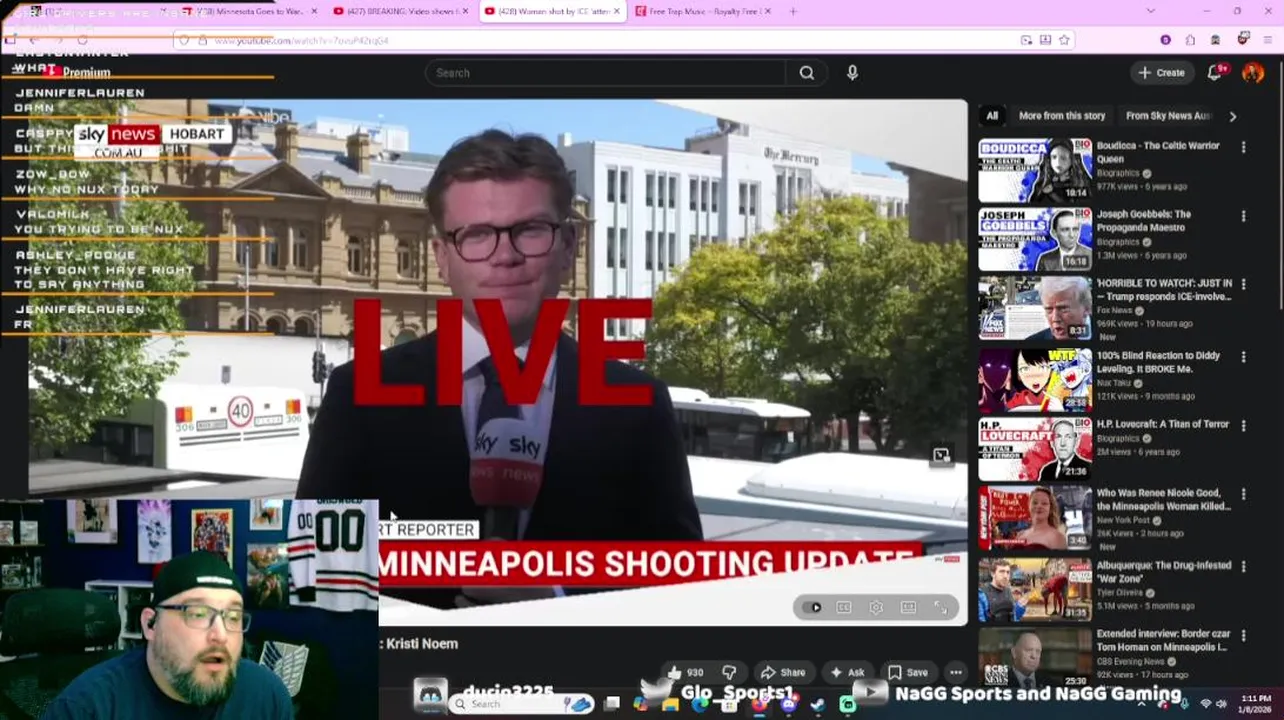Switch to Minnesota Goes to War browser tab
This screenshot has height=720, width=1284.
(249, 12)
